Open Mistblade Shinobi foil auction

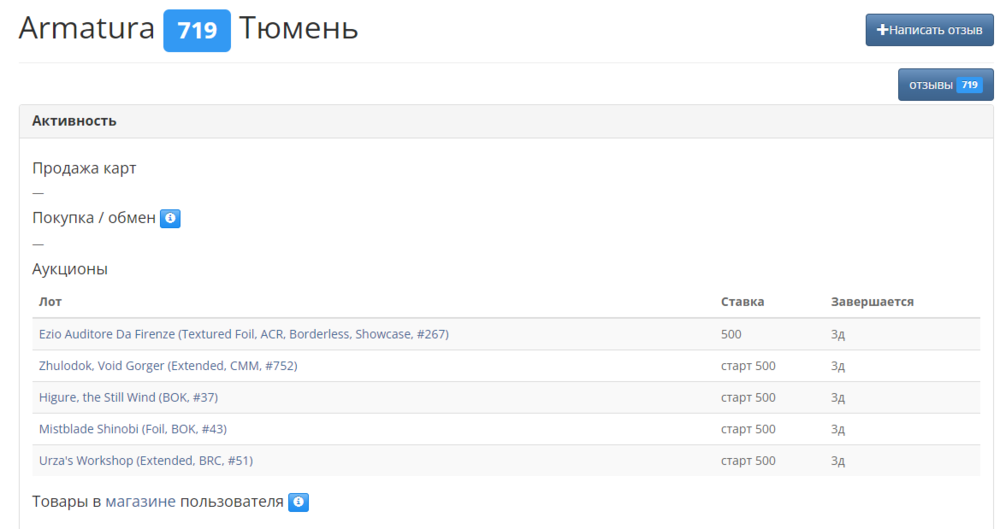[133, 429]
